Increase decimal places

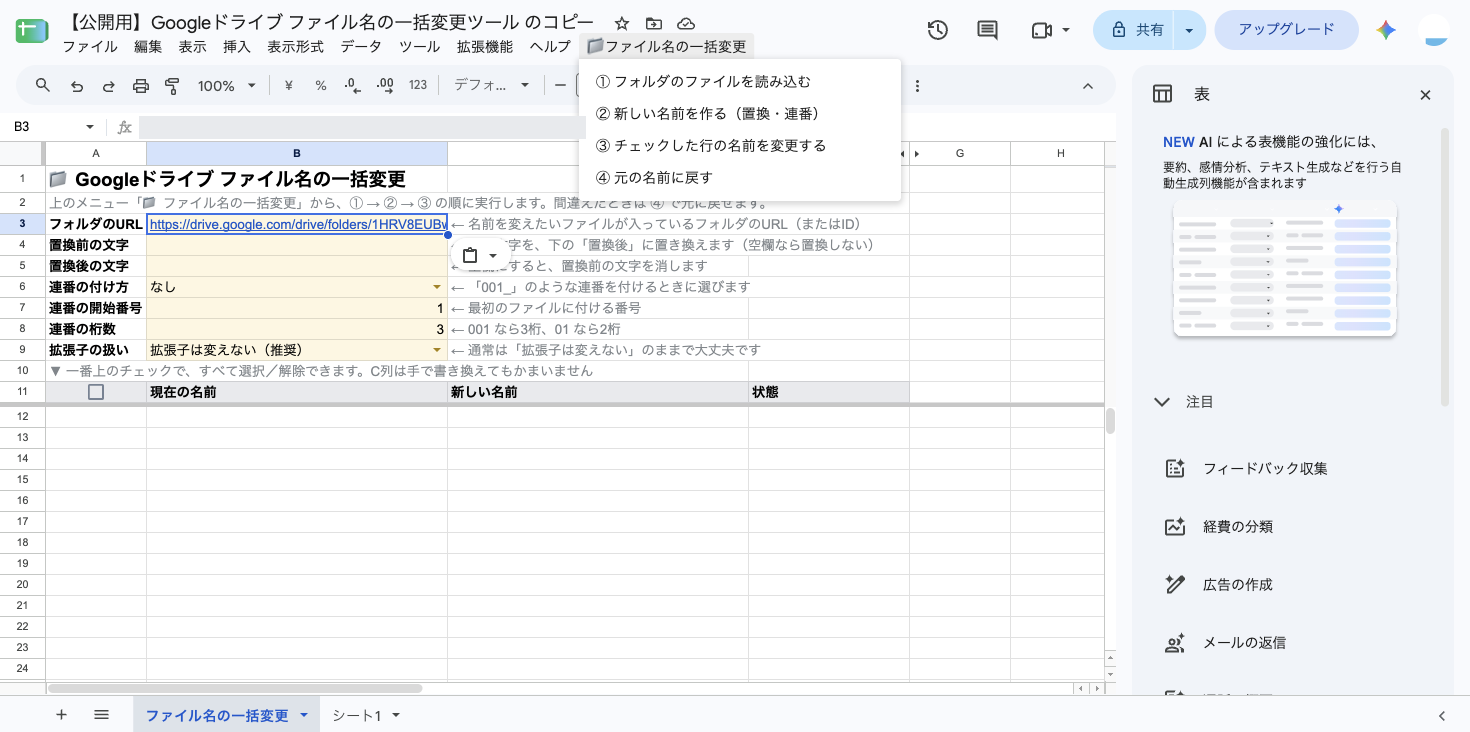point(384,85)
